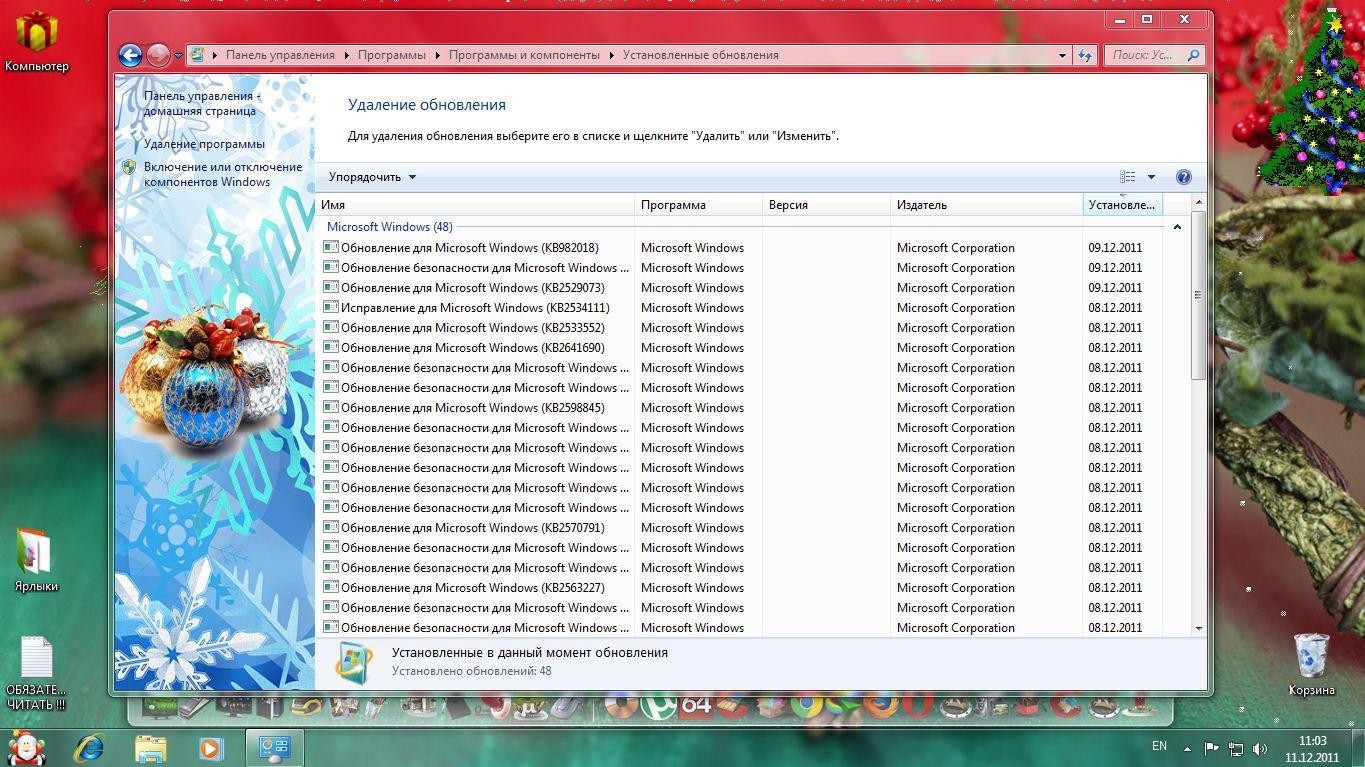Refresh the Installed Updates list
Screen dimensions: 1365x767
(1084, 55)
